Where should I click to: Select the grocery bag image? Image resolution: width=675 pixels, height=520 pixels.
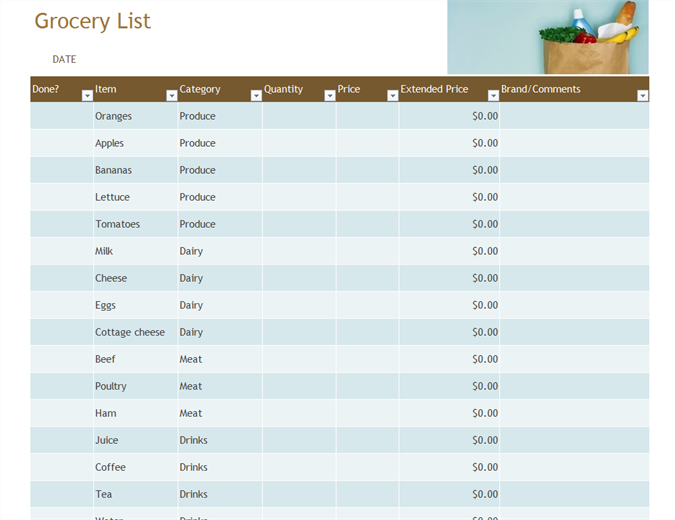coord(547,37)
